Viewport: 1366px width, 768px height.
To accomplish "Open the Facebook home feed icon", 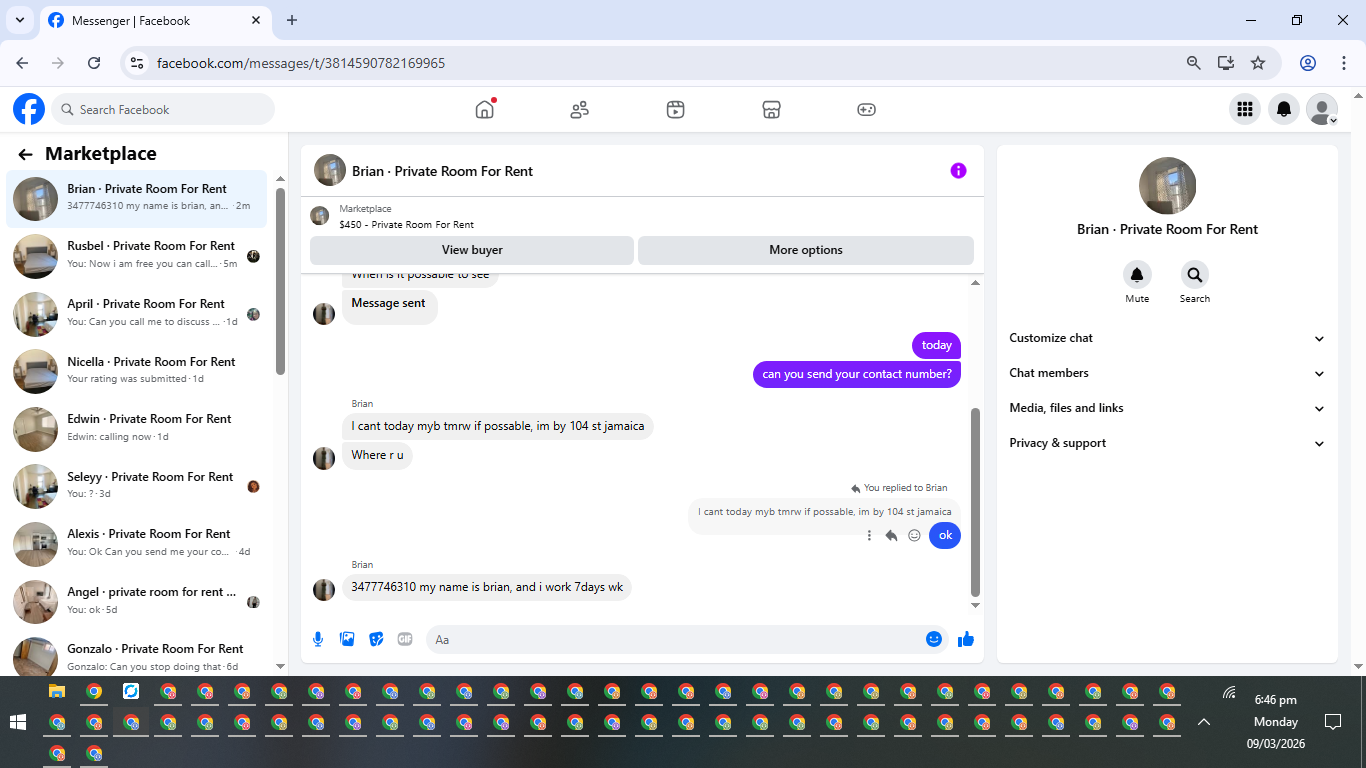I will click(x=485, y=109).
